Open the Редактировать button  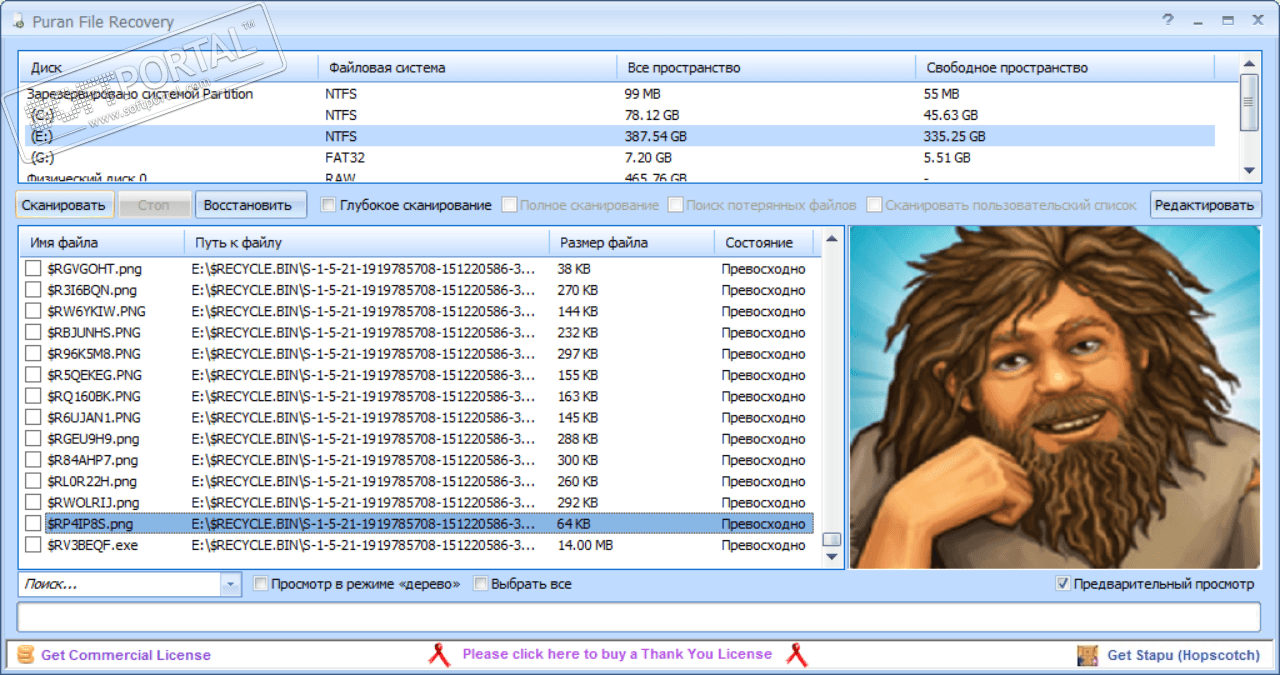point(1205,205)
